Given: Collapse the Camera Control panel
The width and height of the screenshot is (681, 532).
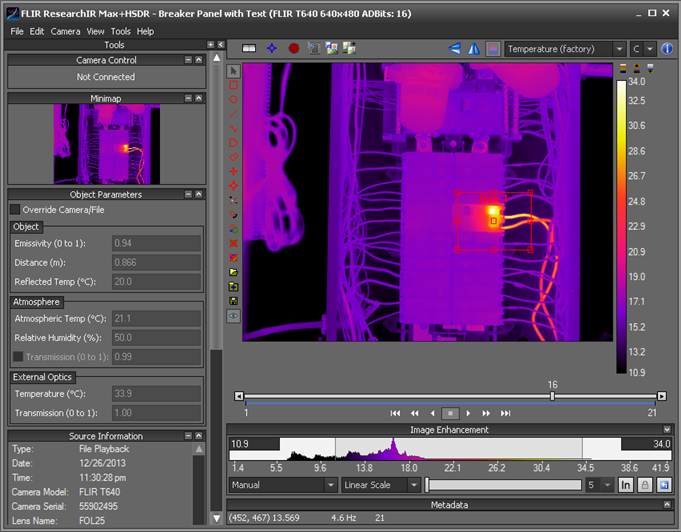Looking at the screenshot, I should pyautogui.click(x=199, y=60).
